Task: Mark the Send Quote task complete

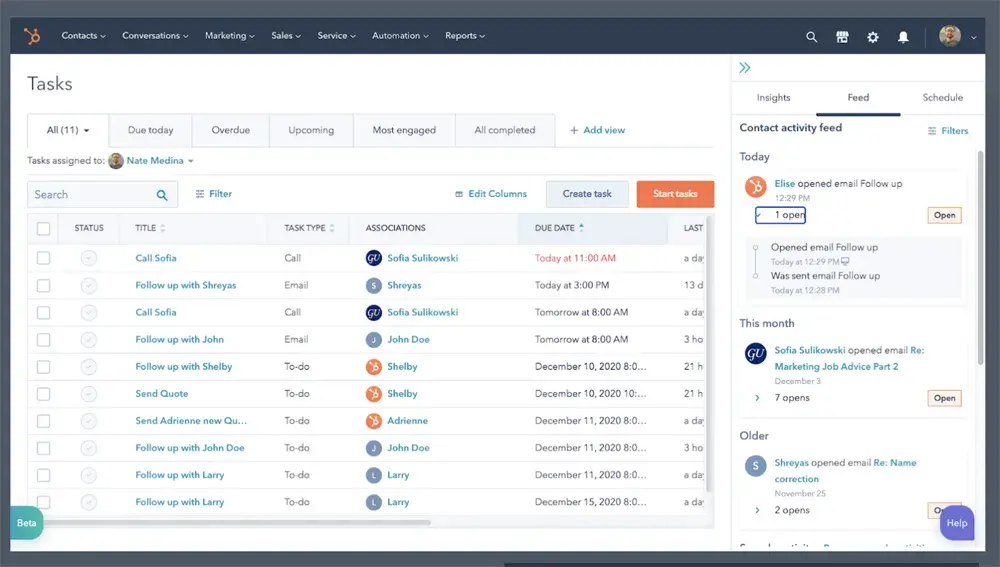Action: 89,394
